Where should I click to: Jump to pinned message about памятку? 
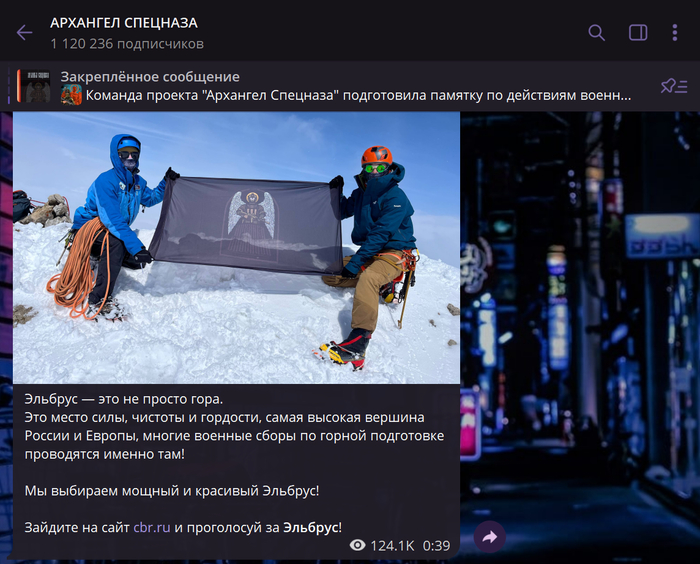click(358, 96)
